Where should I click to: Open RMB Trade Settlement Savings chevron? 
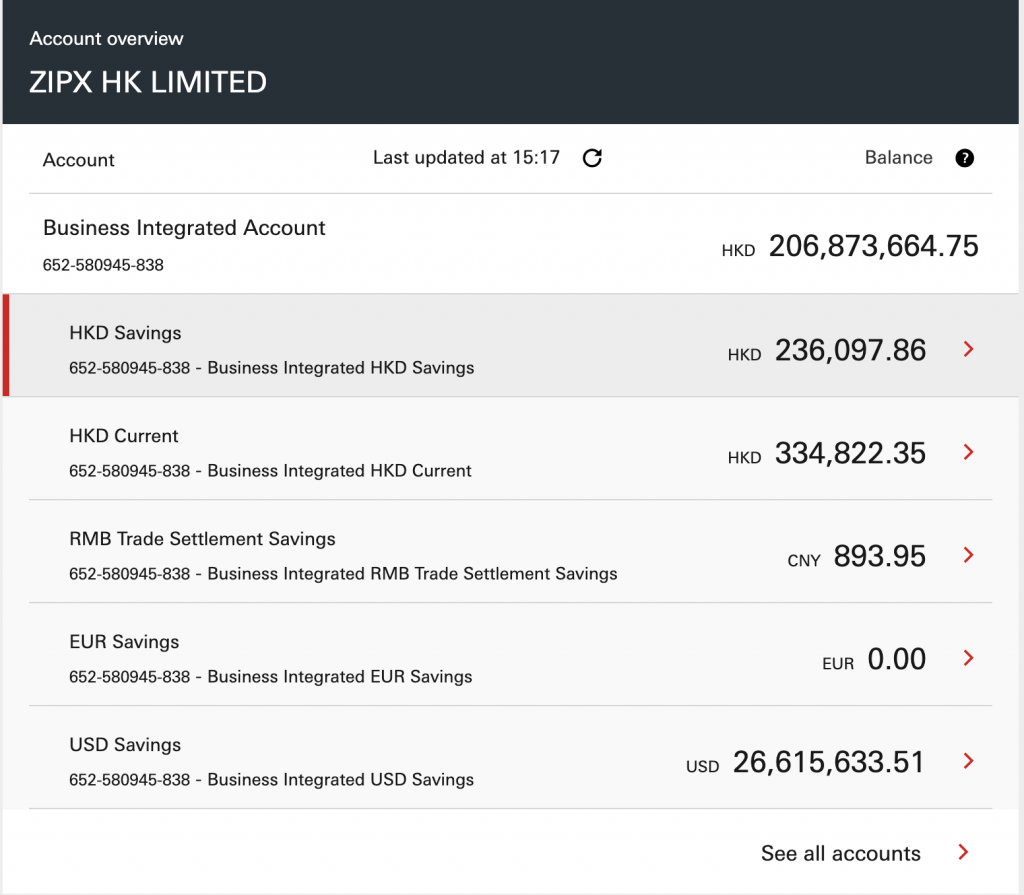tap(968, 555)
